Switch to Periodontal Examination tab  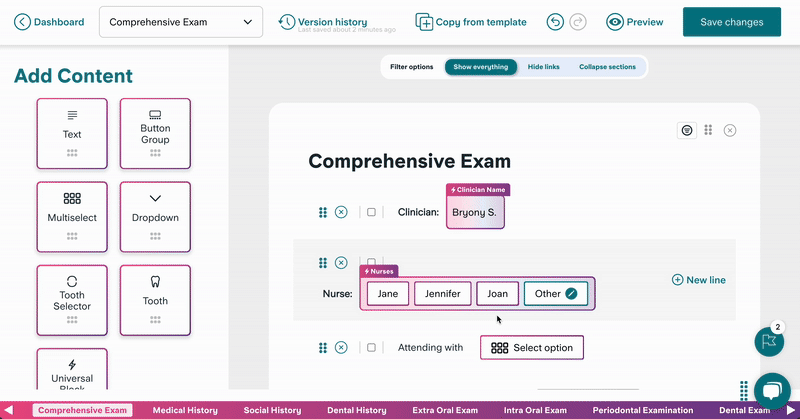(643, 410)
